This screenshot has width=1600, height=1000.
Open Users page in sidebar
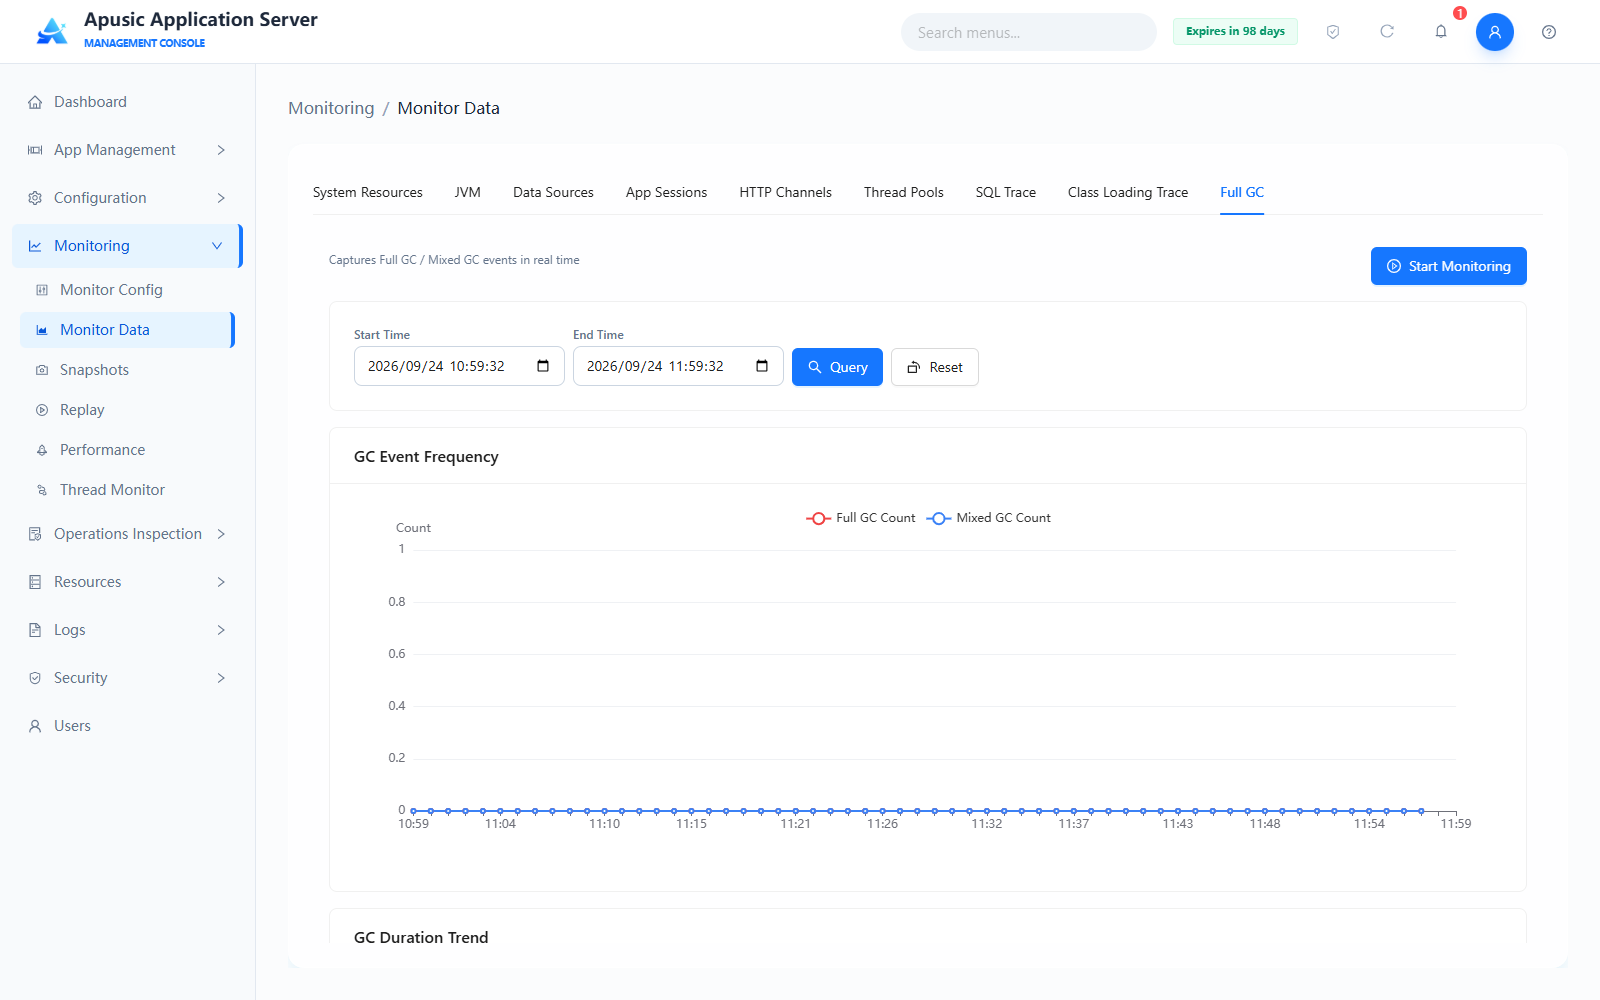[127, 726]
